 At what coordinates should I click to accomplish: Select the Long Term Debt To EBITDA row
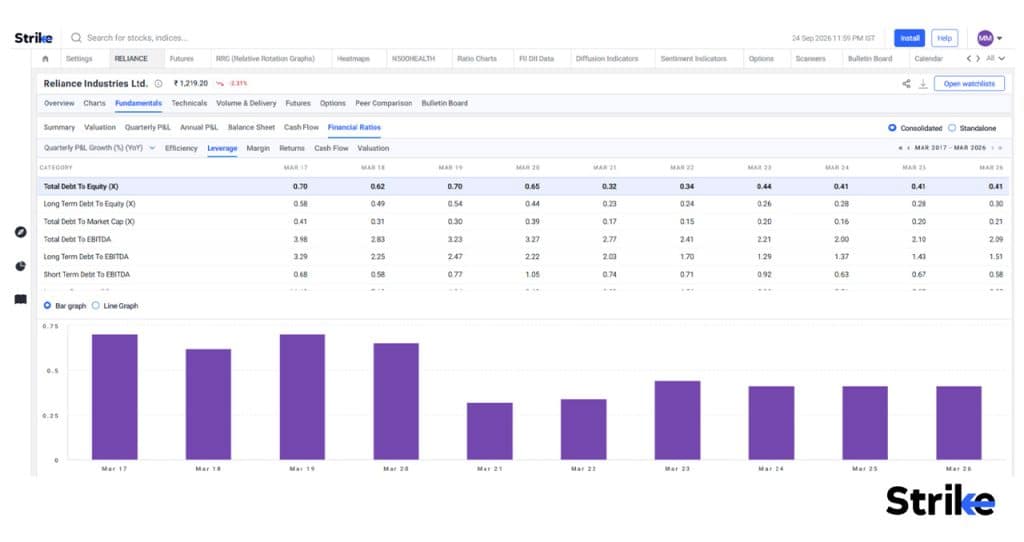point(523,257)
